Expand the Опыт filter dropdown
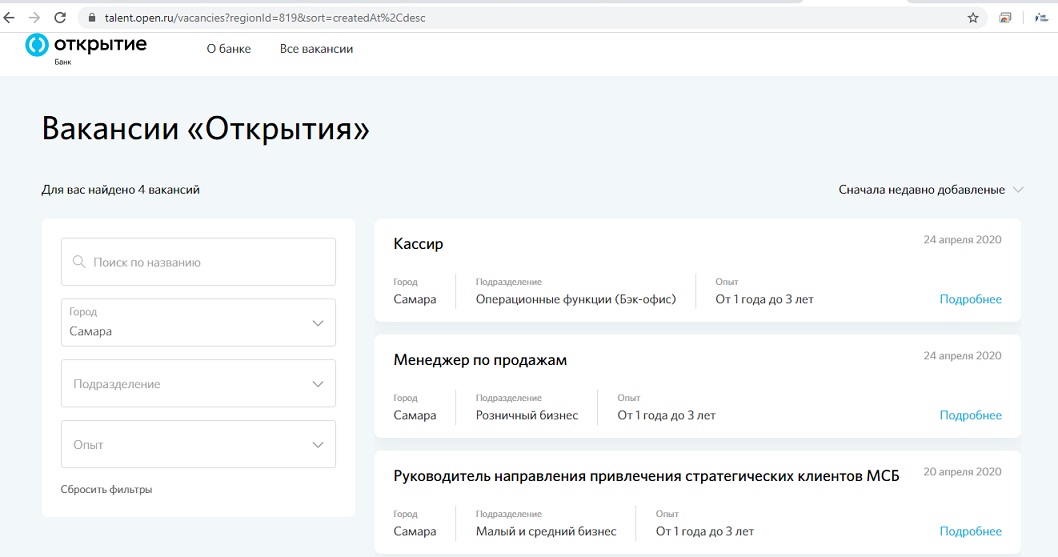 coord(198,445)
